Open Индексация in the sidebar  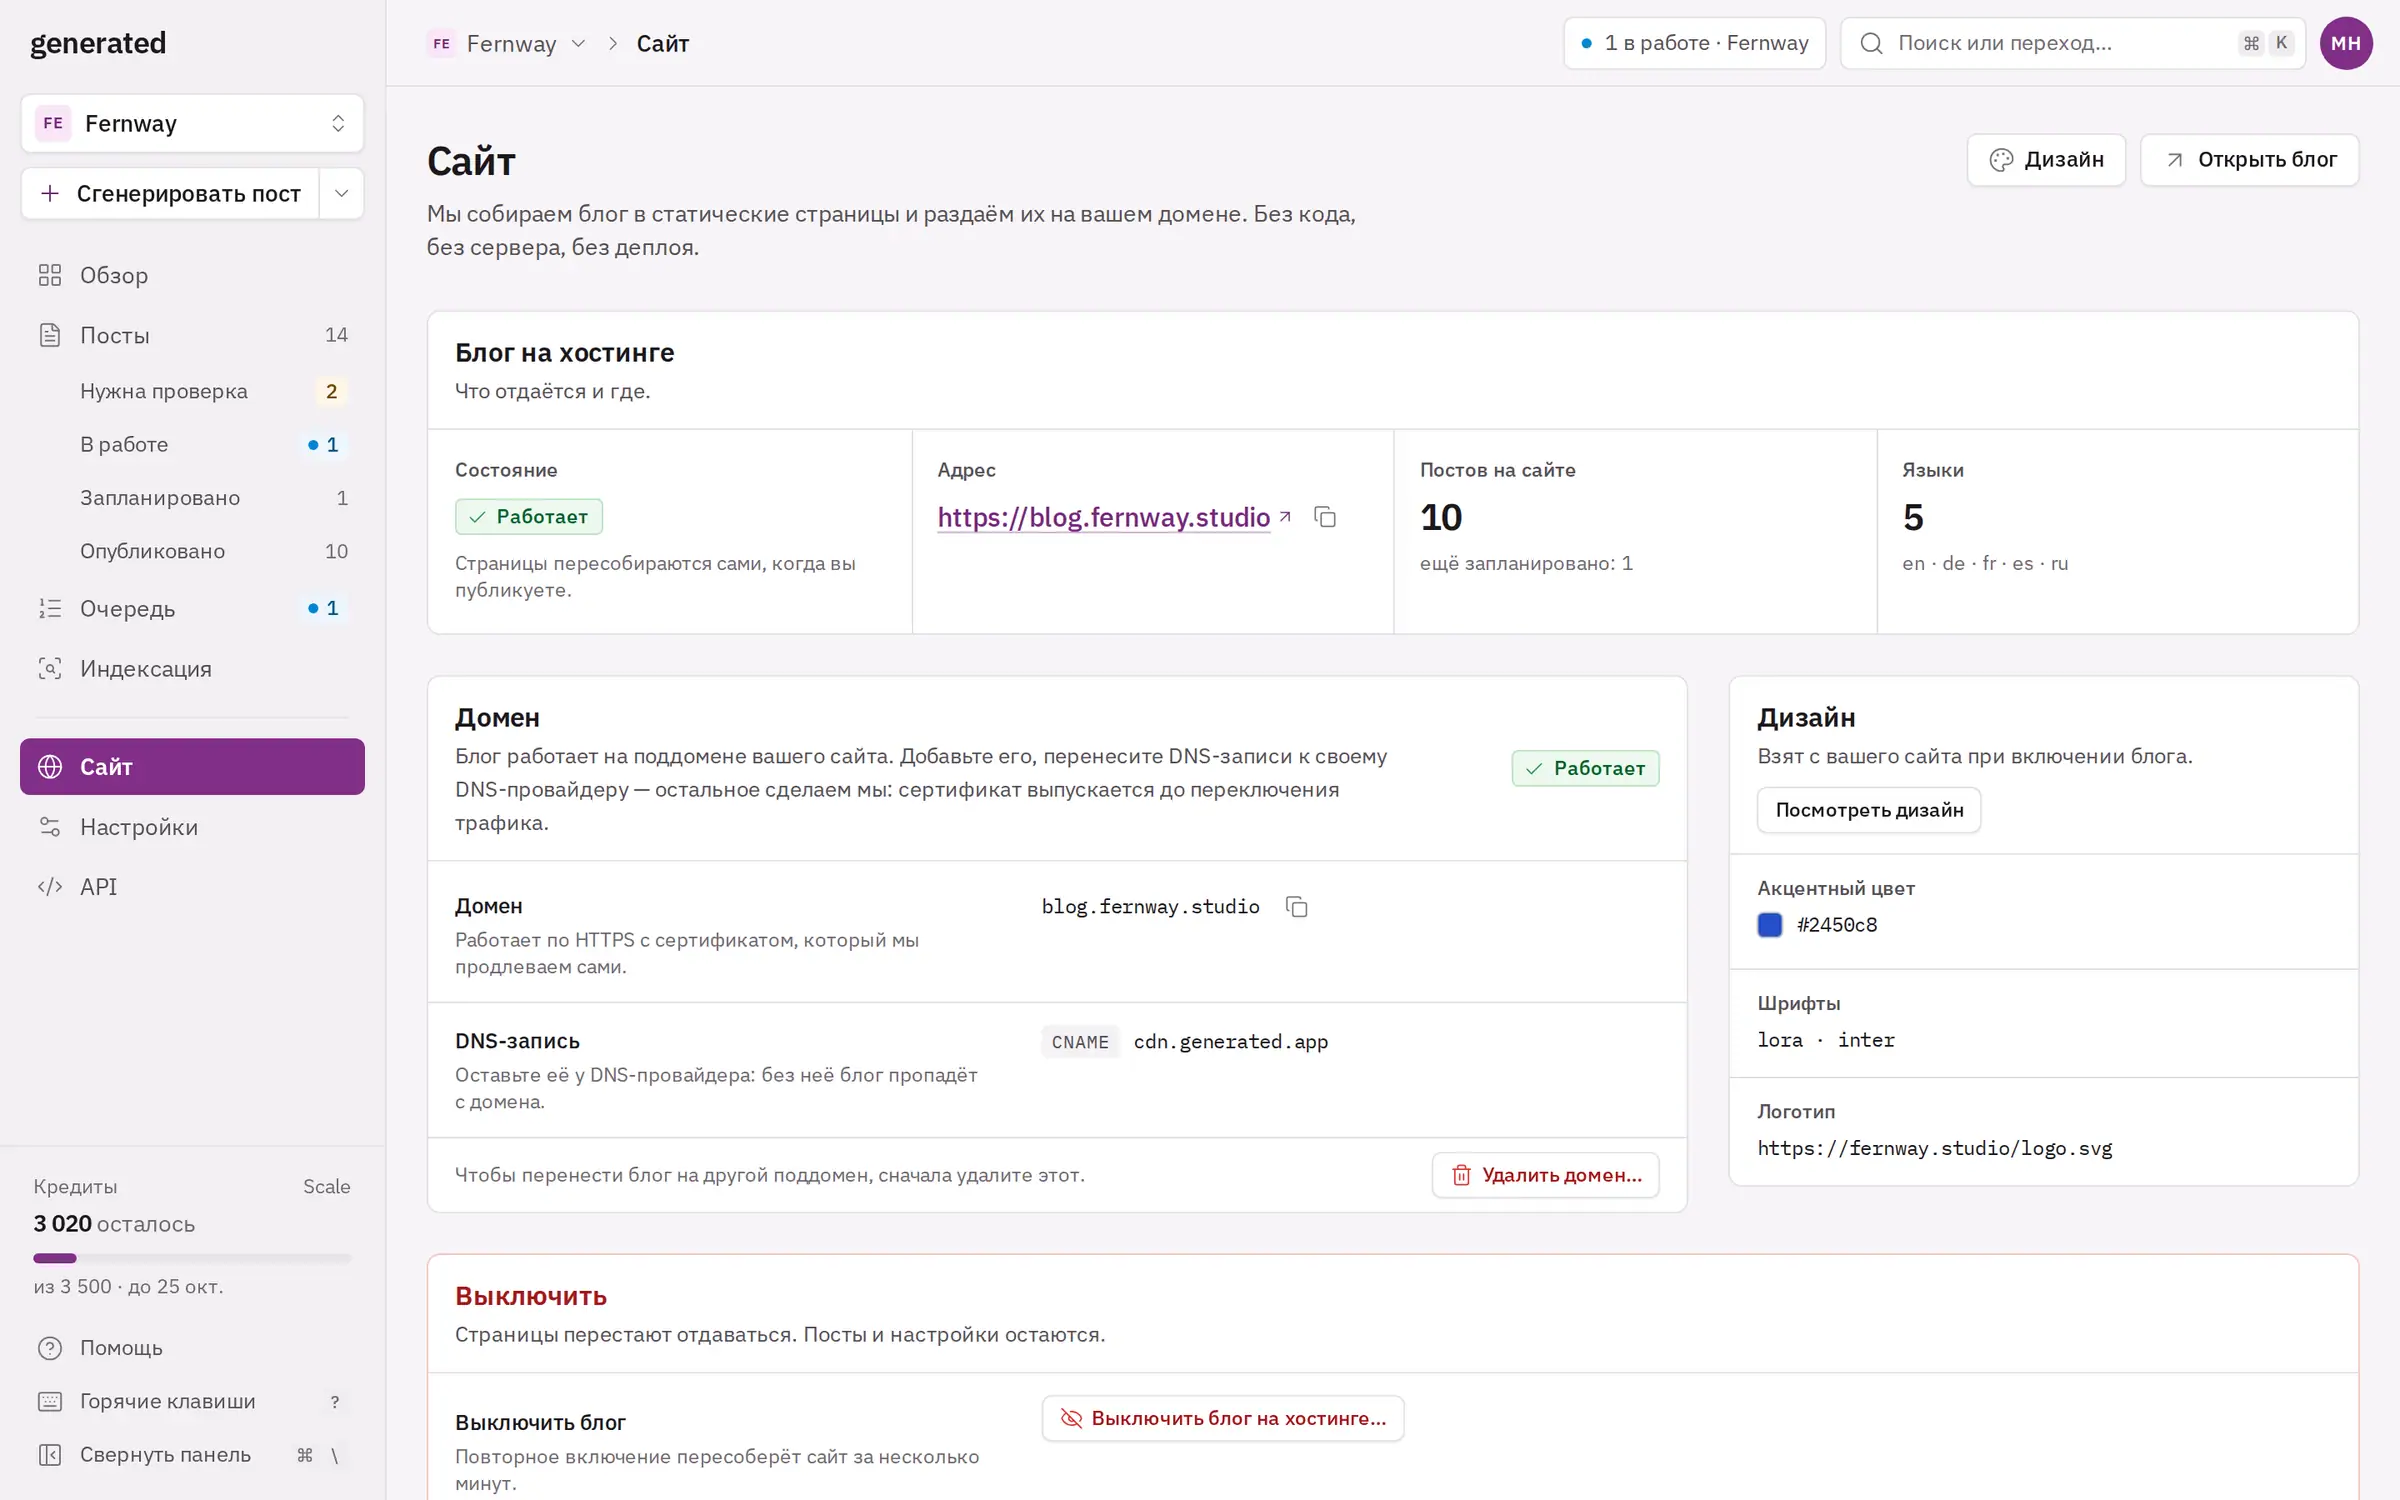(192, 668)
